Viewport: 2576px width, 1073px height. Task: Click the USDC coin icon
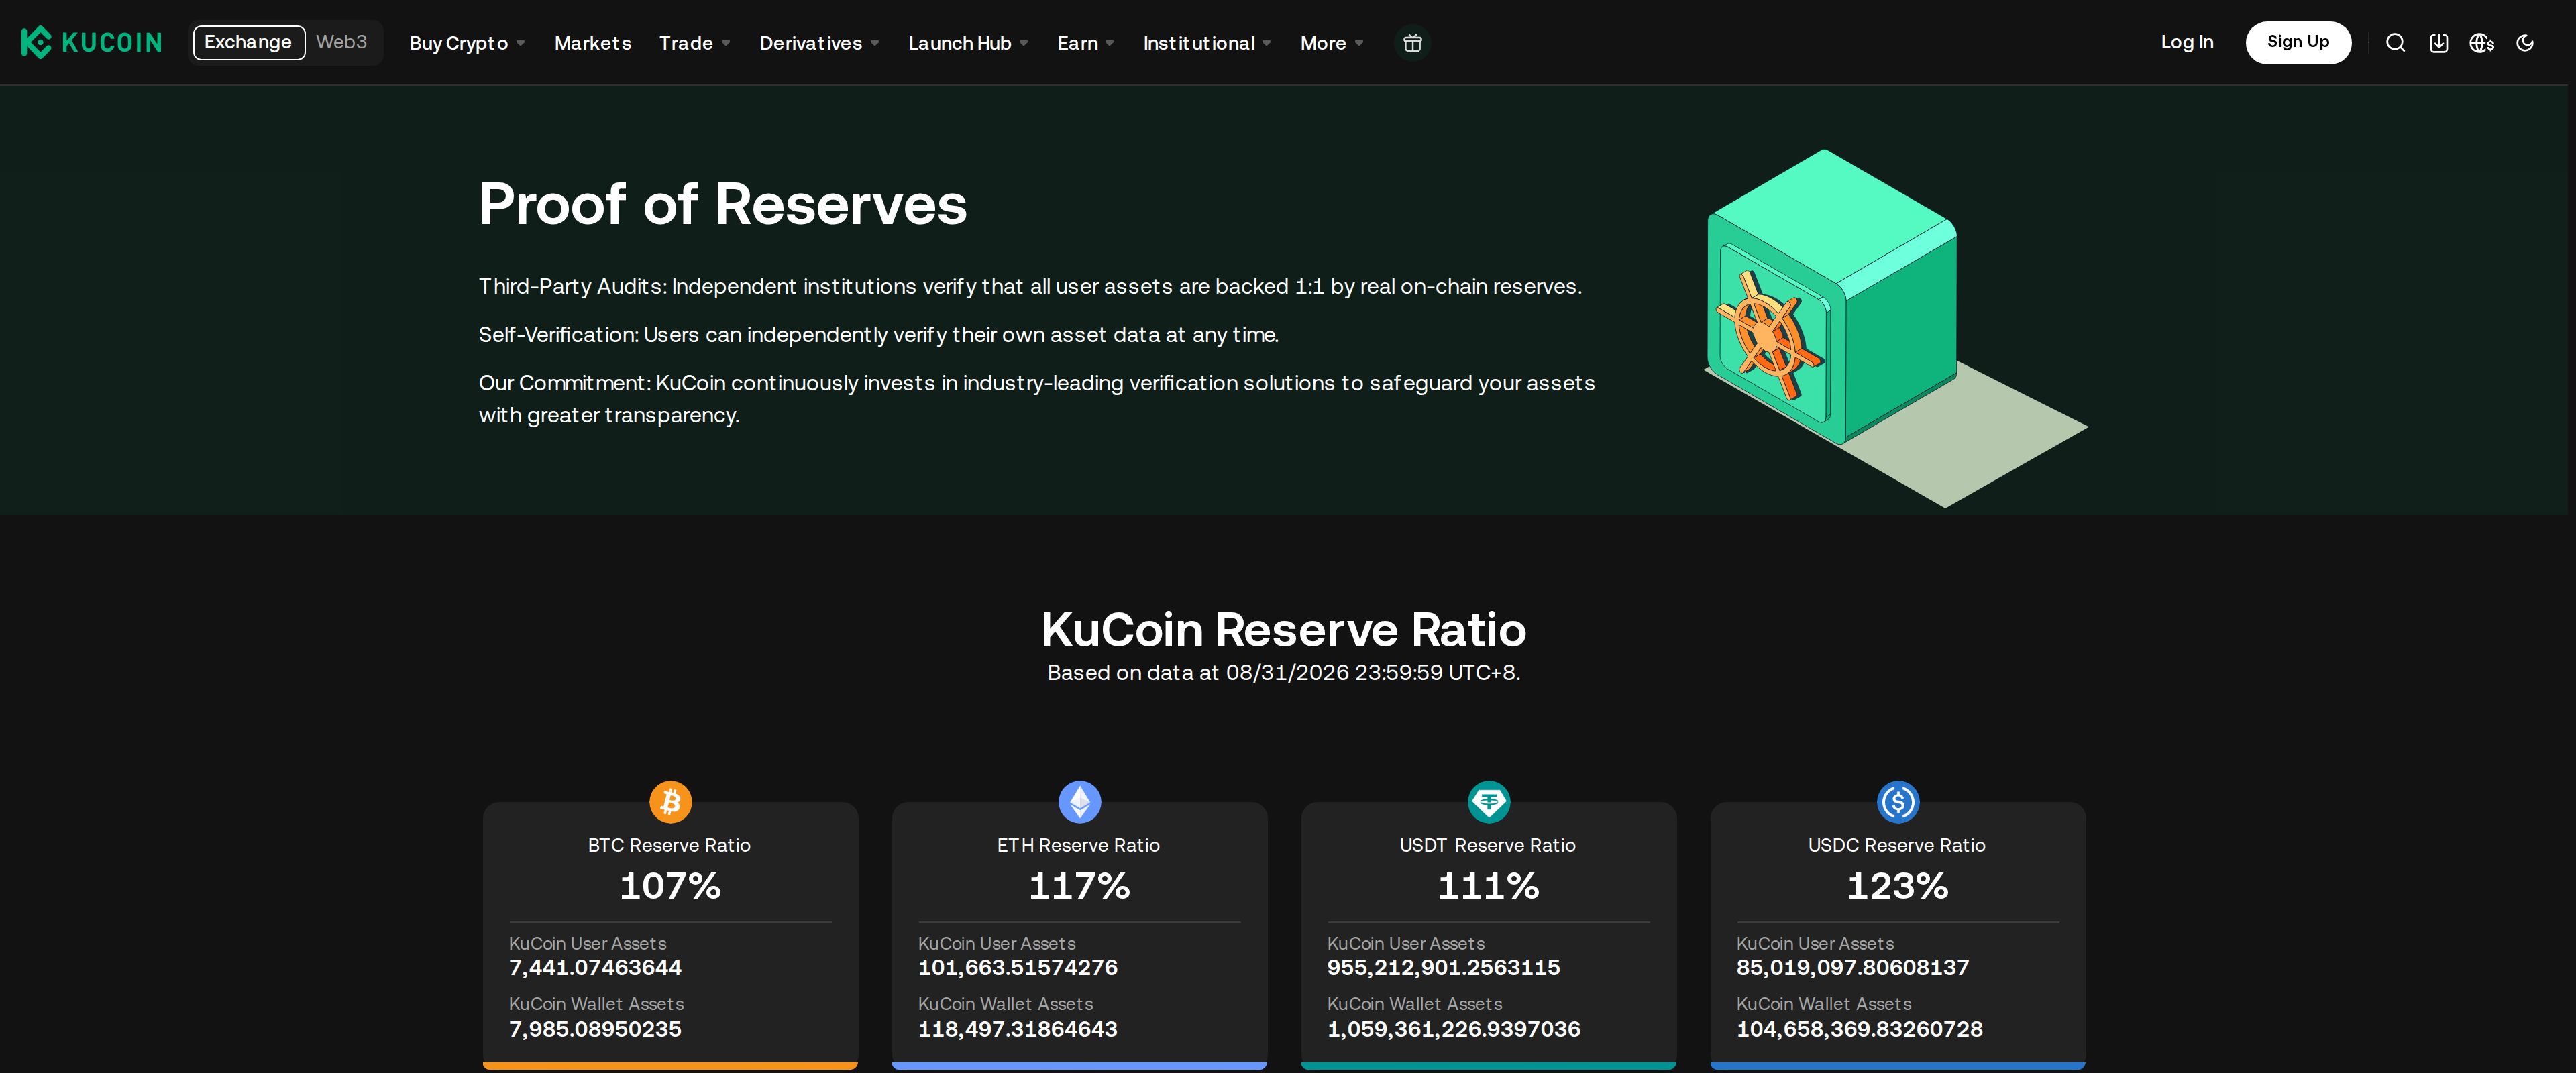click(x=1897, y=801)
